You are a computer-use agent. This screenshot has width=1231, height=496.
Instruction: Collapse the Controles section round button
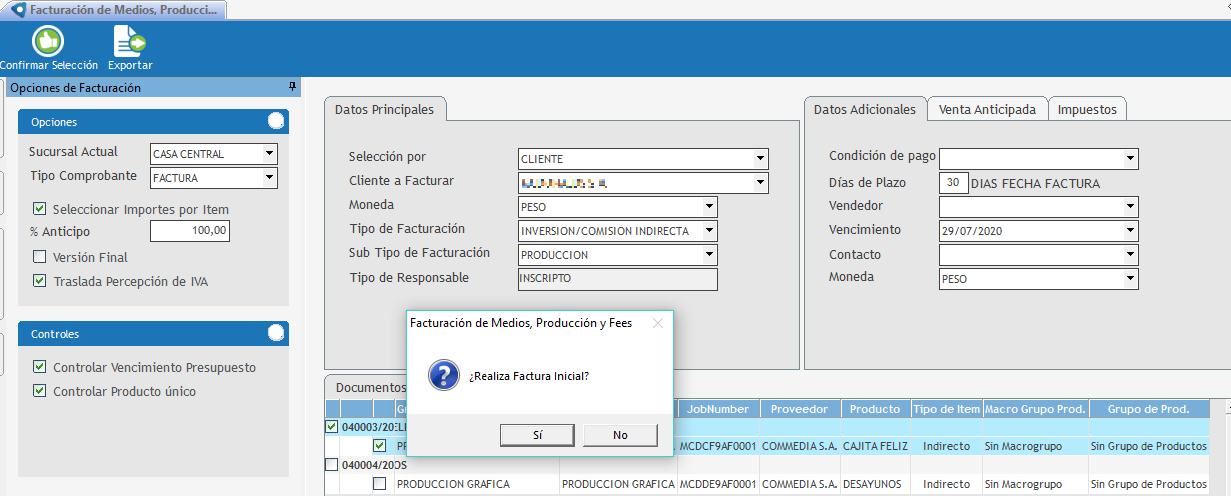tap(276, 333)
